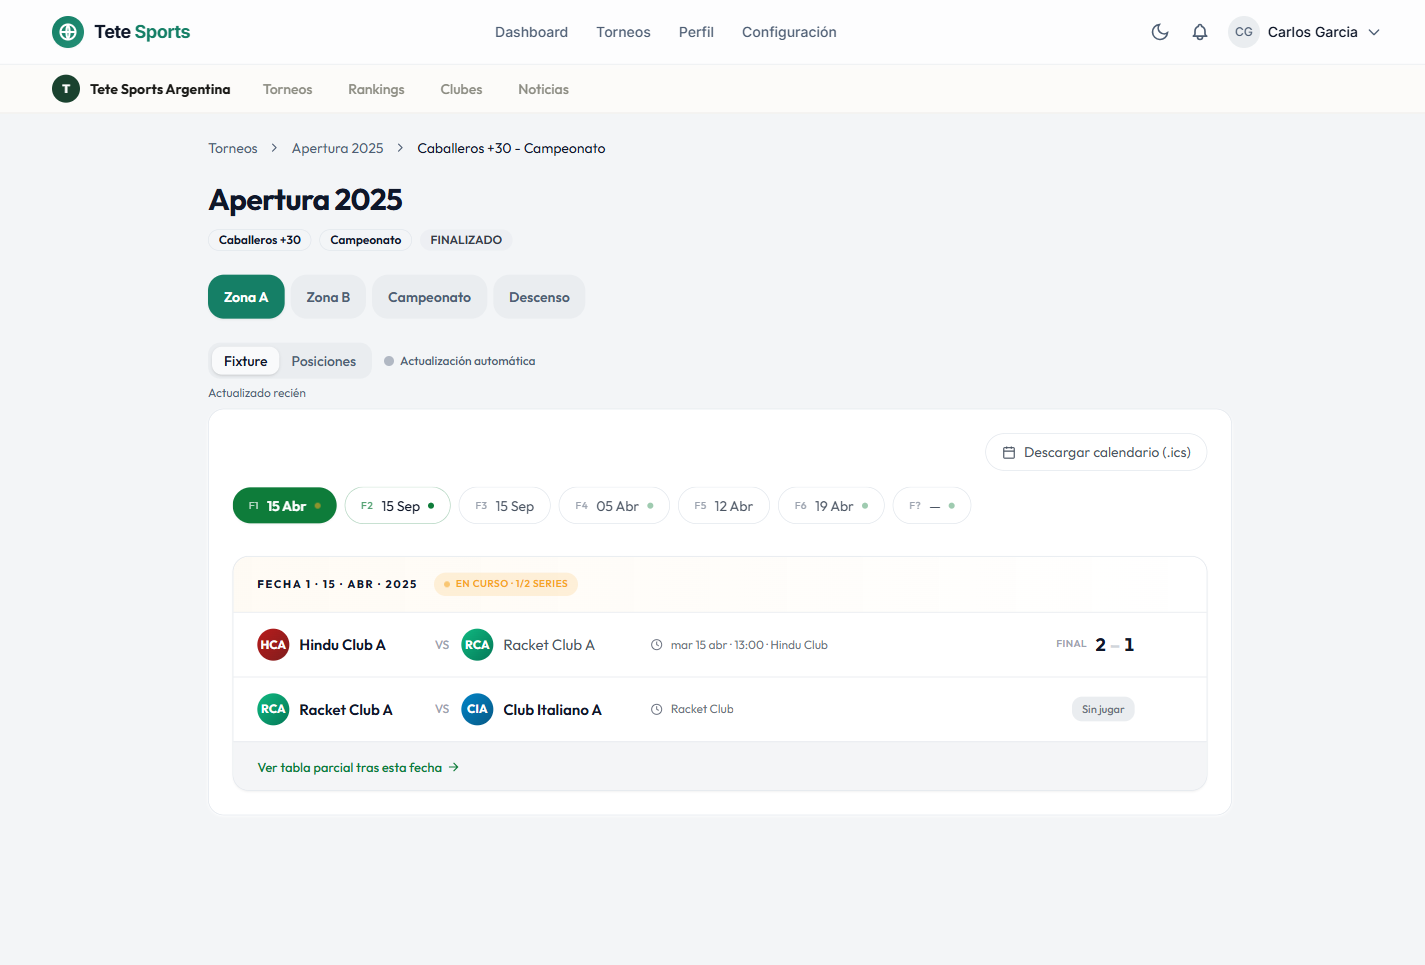Viewport: 1425px width, 965px height.
Task: Open notifications bell
Action: [x=1200, y=32]
